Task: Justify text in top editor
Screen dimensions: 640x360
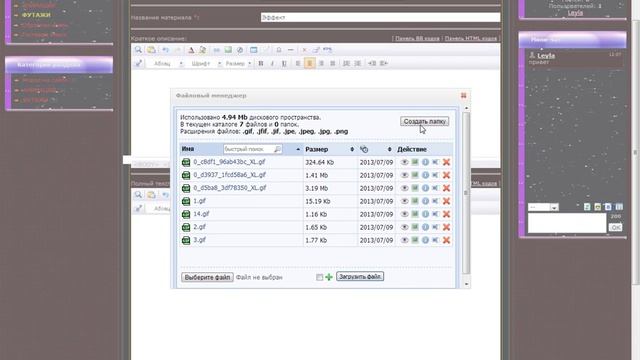Action: click(333, 63)
